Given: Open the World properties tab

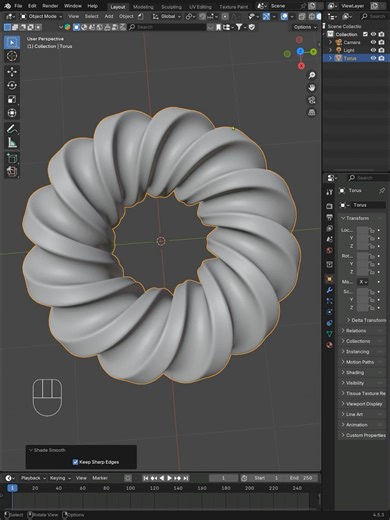Looking at the screenshot, I should (x=329, y=250).
